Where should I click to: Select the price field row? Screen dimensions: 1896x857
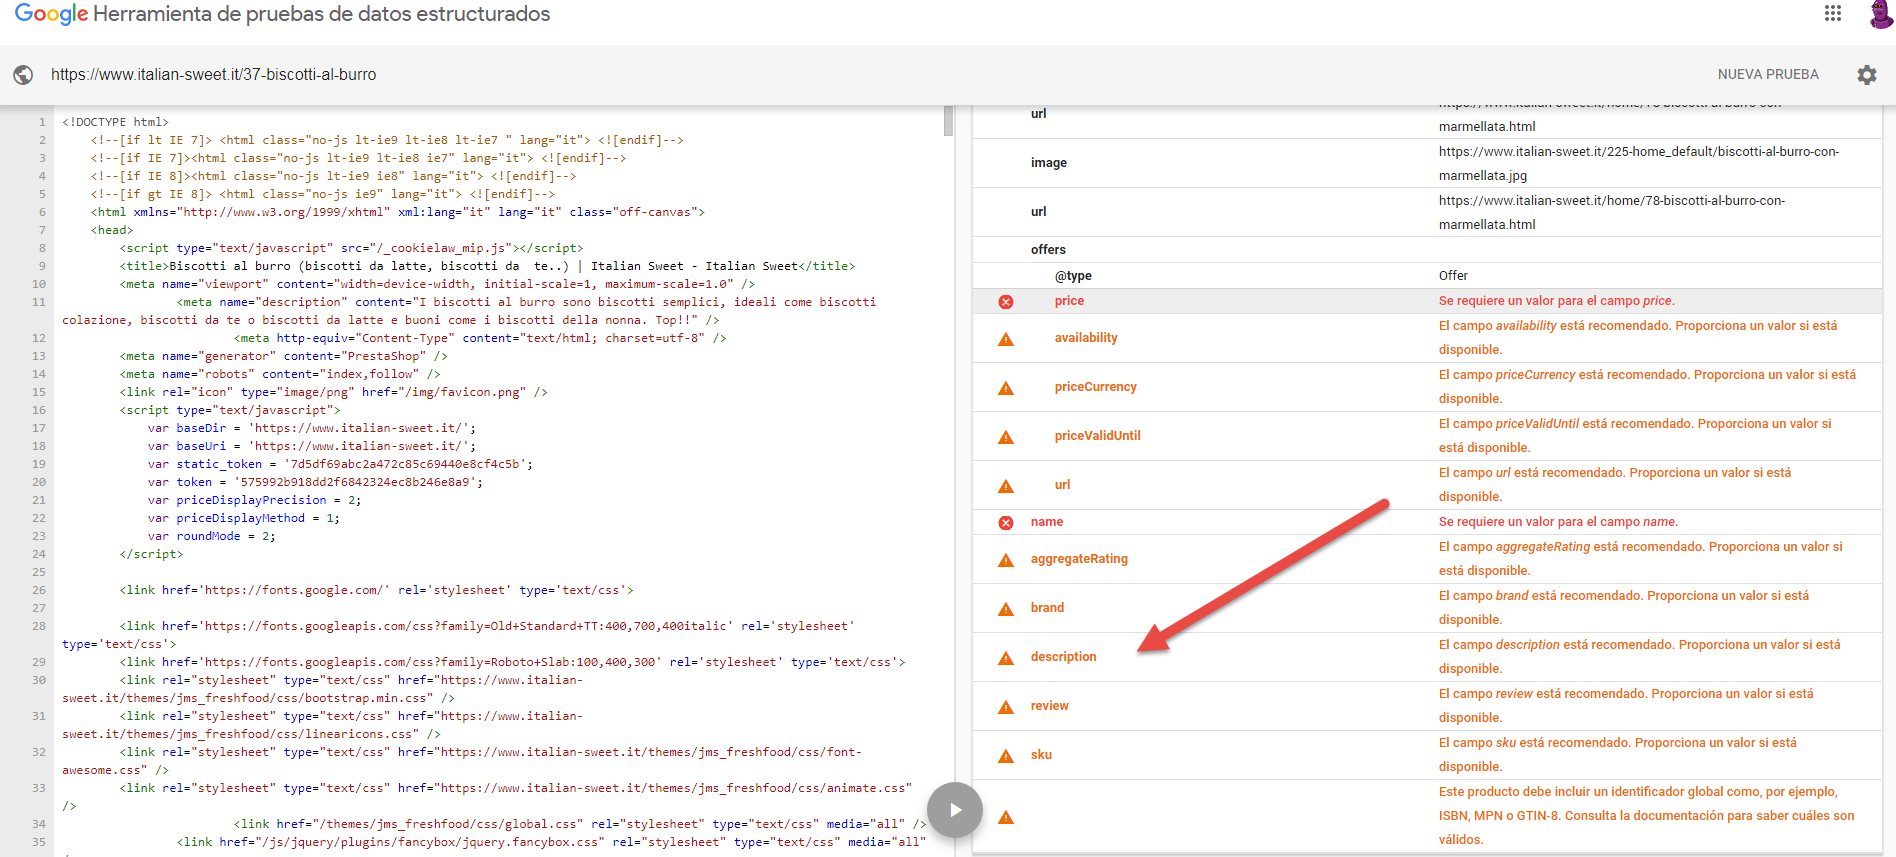1427,301
